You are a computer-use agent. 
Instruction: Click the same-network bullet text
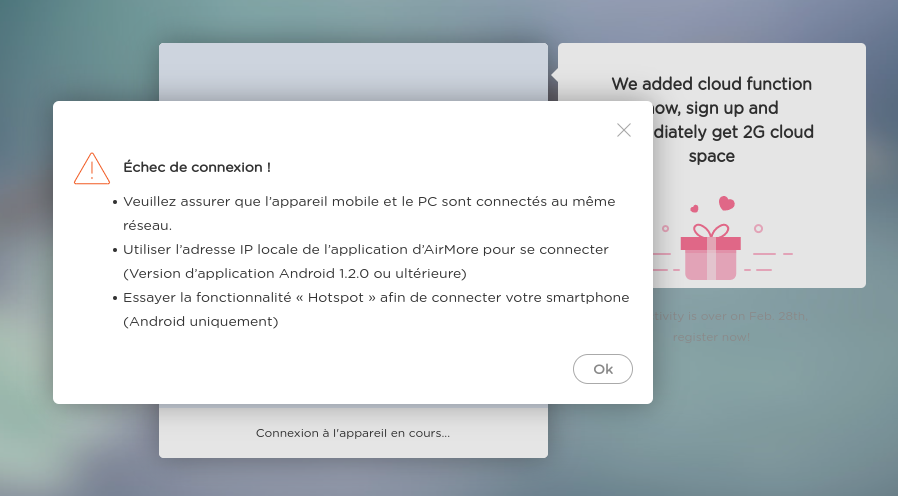click(369, 202)
